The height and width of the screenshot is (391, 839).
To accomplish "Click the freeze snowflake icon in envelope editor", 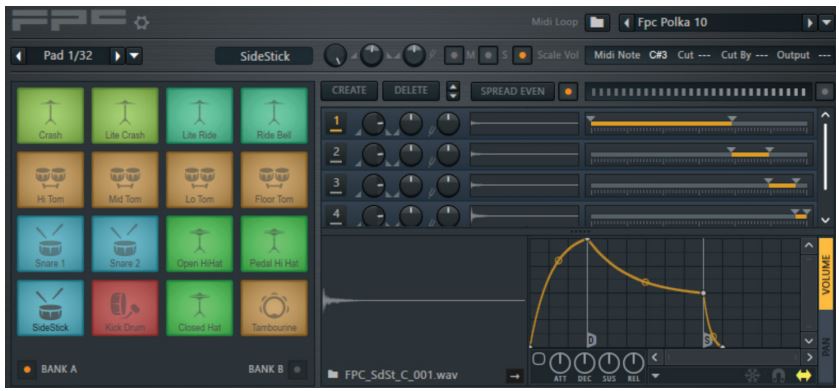I will [x=752, y=376].
